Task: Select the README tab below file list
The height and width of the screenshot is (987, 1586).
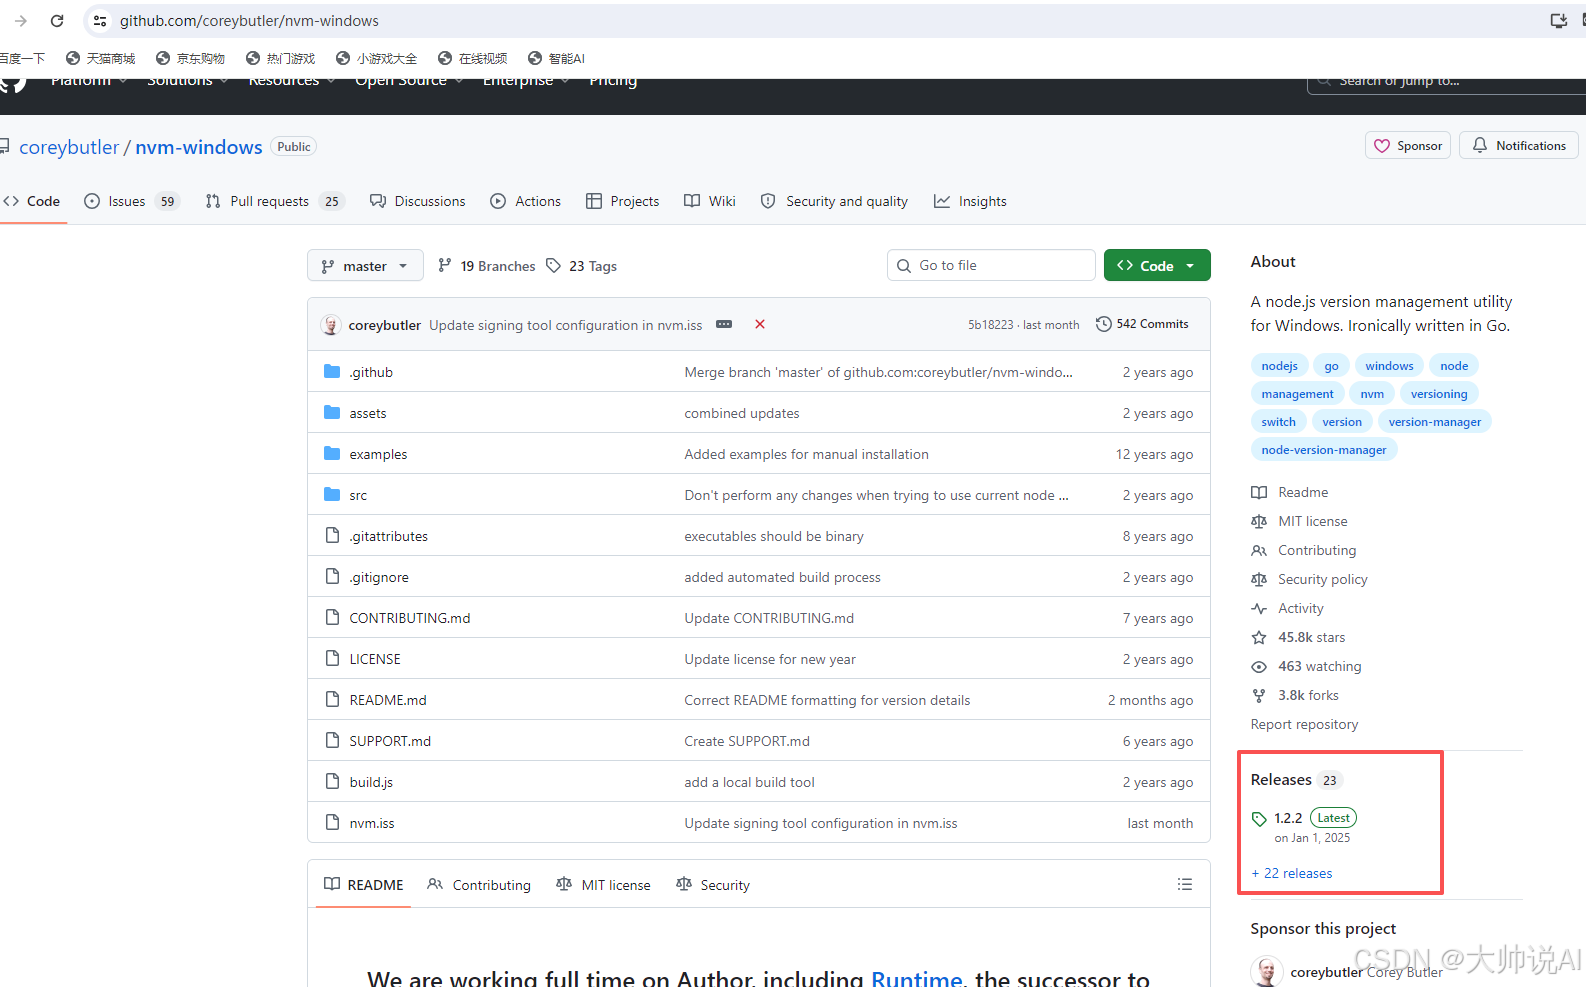Action: [x=364, y=885]
